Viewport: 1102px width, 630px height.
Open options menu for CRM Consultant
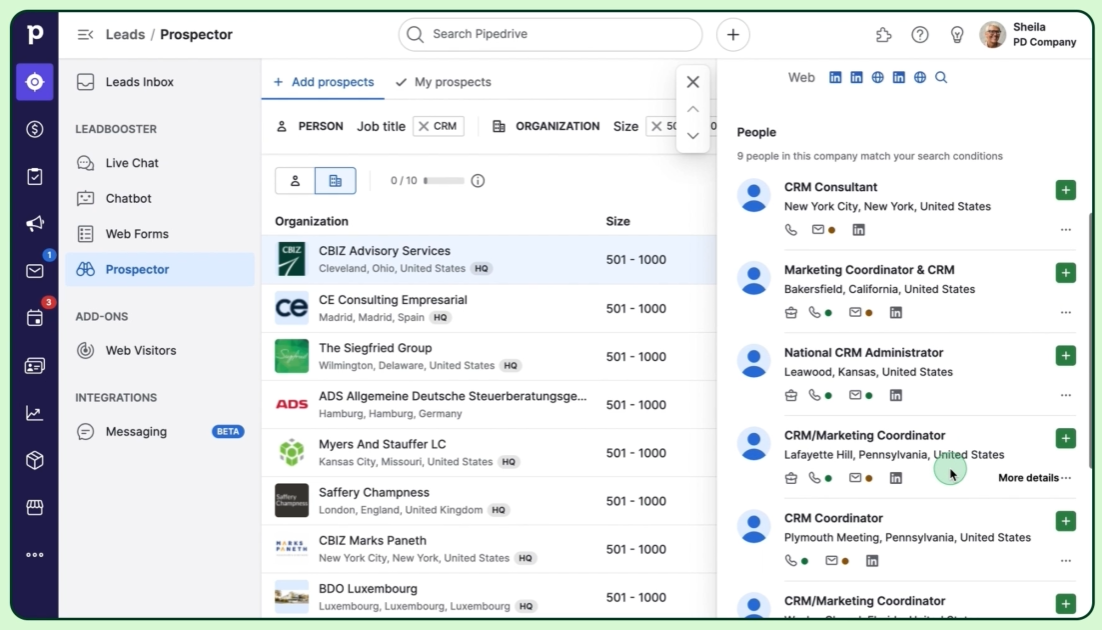pos(1065,230)
